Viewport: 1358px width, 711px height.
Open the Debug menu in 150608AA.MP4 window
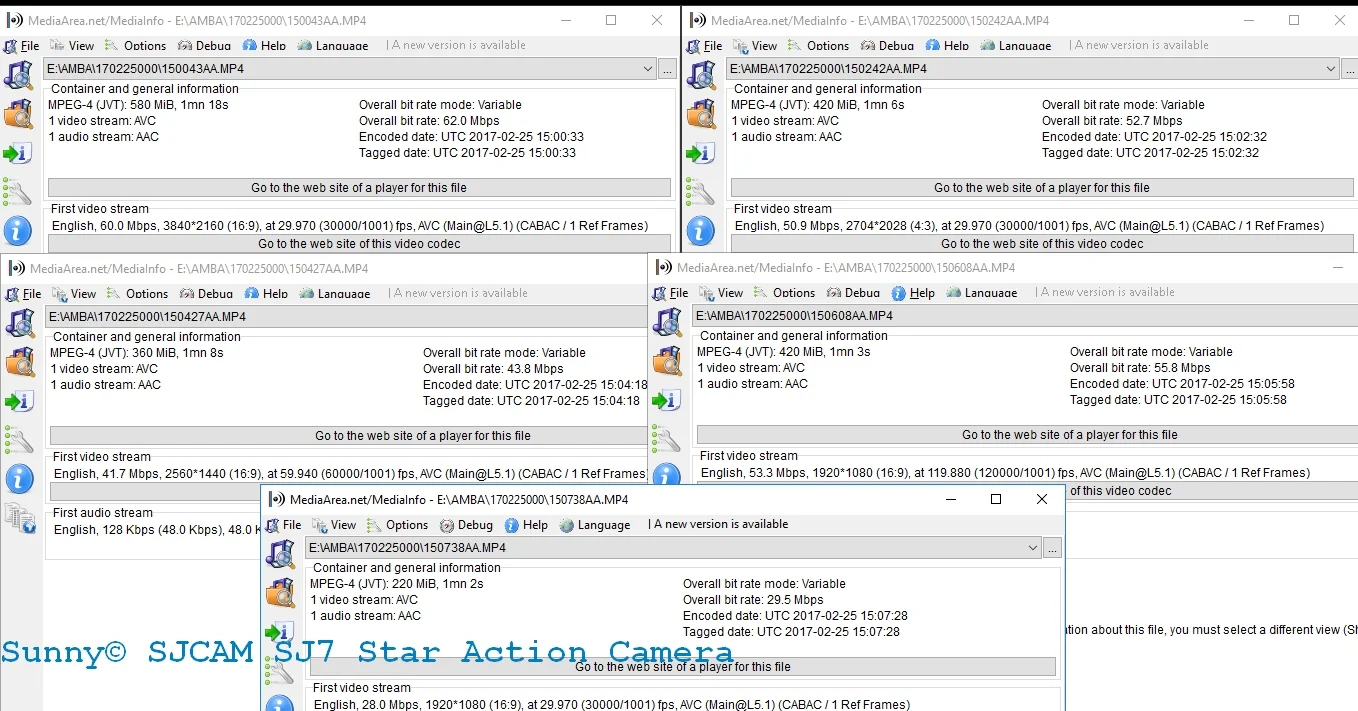coord(851,292)
